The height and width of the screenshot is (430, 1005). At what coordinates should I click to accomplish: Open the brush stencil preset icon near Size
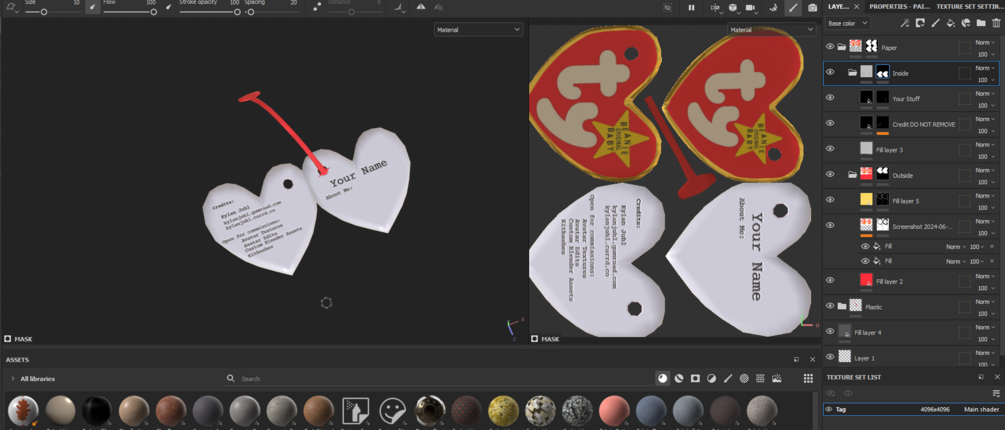(10, 7)
